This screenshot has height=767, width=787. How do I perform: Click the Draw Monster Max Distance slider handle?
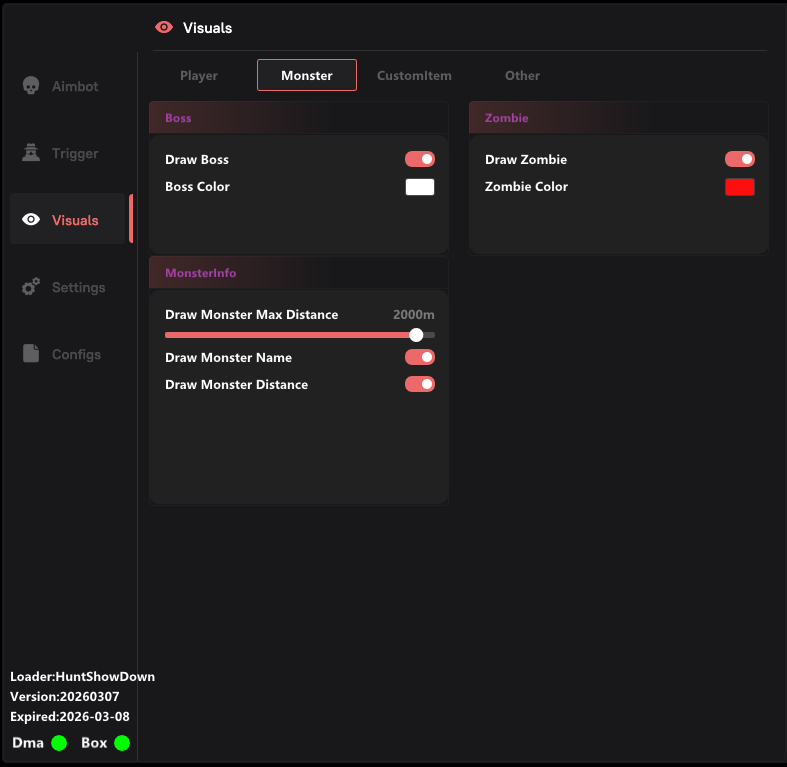[416, 335]
